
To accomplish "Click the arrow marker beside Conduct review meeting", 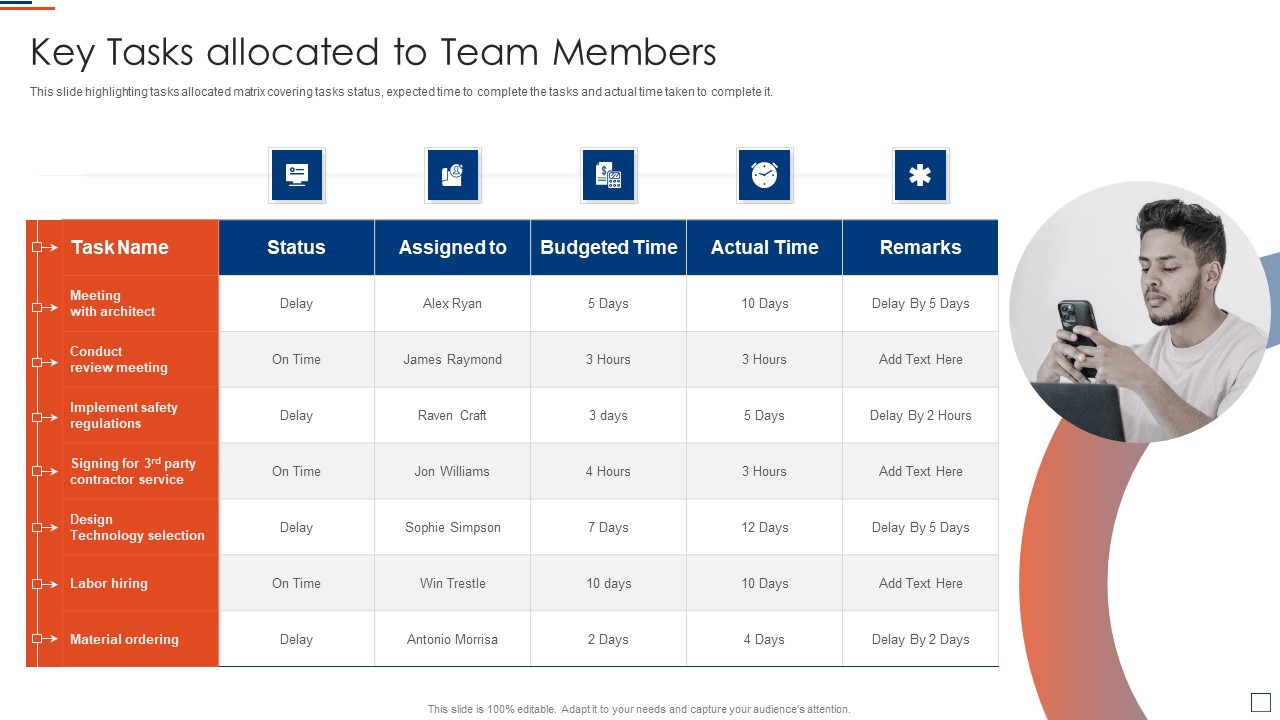I will tap(44, 362).
